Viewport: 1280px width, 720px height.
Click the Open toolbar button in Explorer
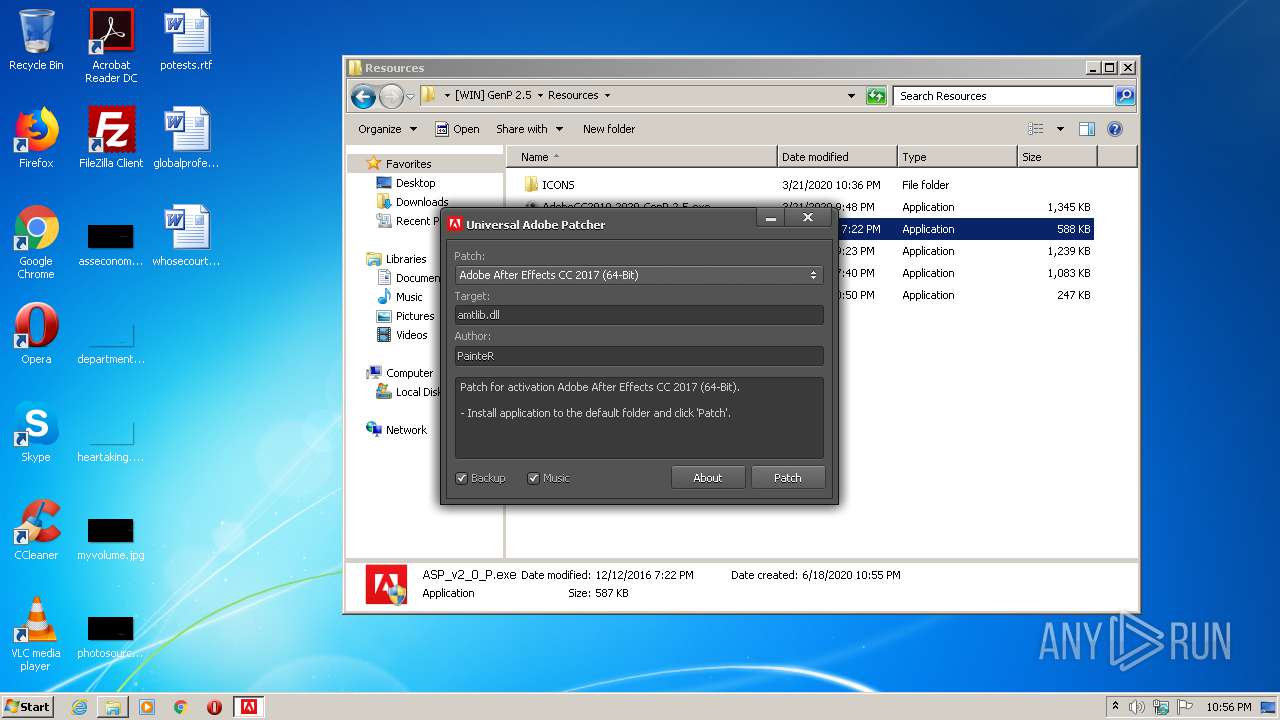457,129
